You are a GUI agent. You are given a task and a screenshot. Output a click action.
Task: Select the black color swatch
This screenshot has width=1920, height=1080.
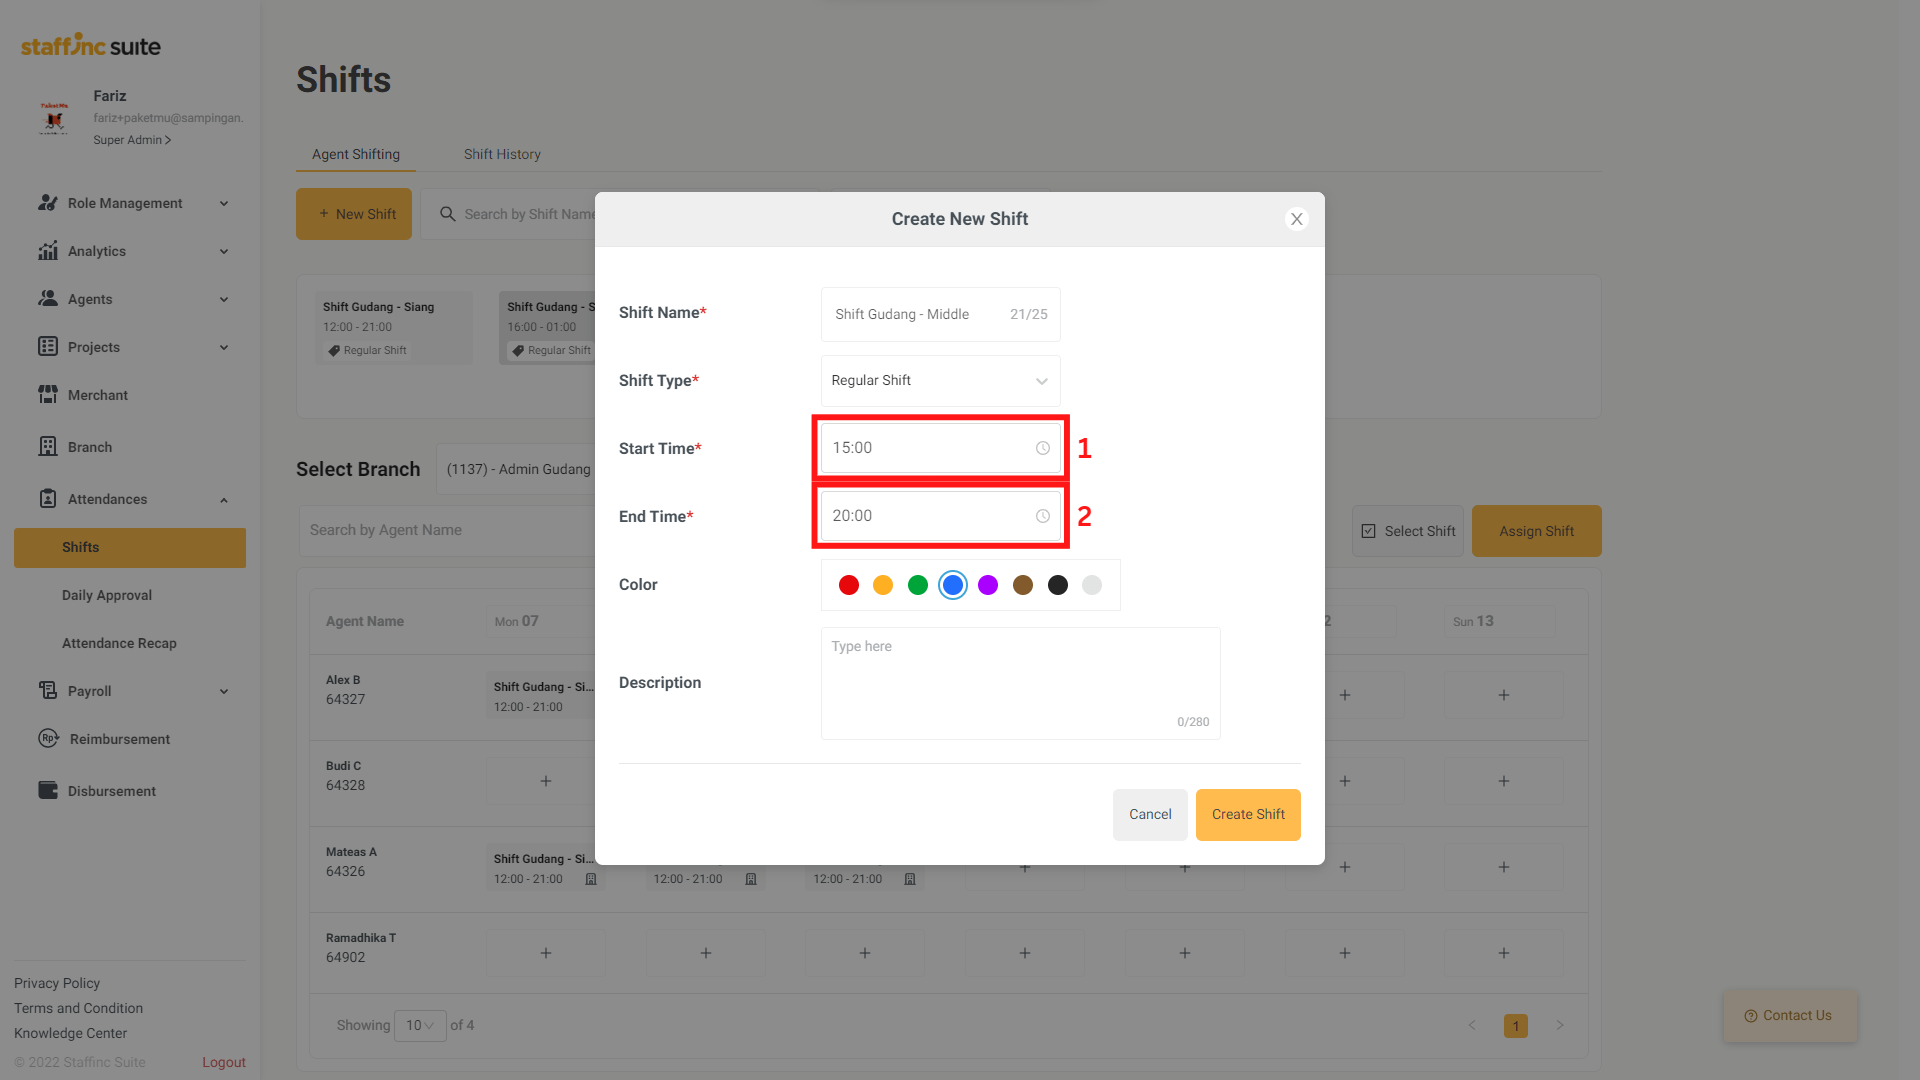(1058, 585)
